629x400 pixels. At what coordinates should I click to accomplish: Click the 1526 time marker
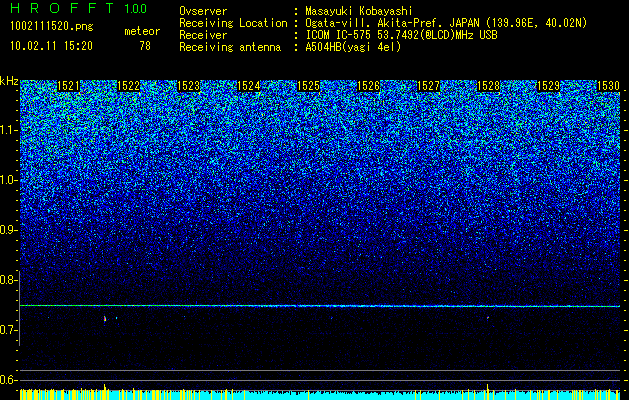[x=368, y=86]
